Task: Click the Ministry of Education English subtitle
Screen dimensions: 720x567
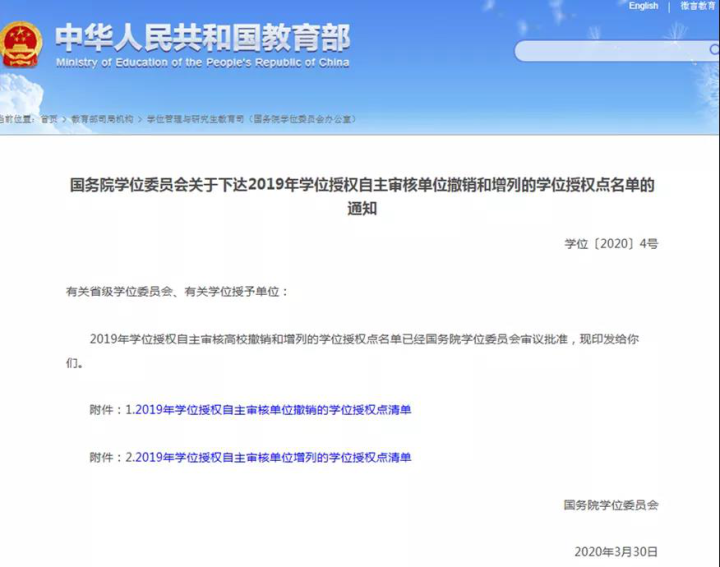Action: point(202,62)
